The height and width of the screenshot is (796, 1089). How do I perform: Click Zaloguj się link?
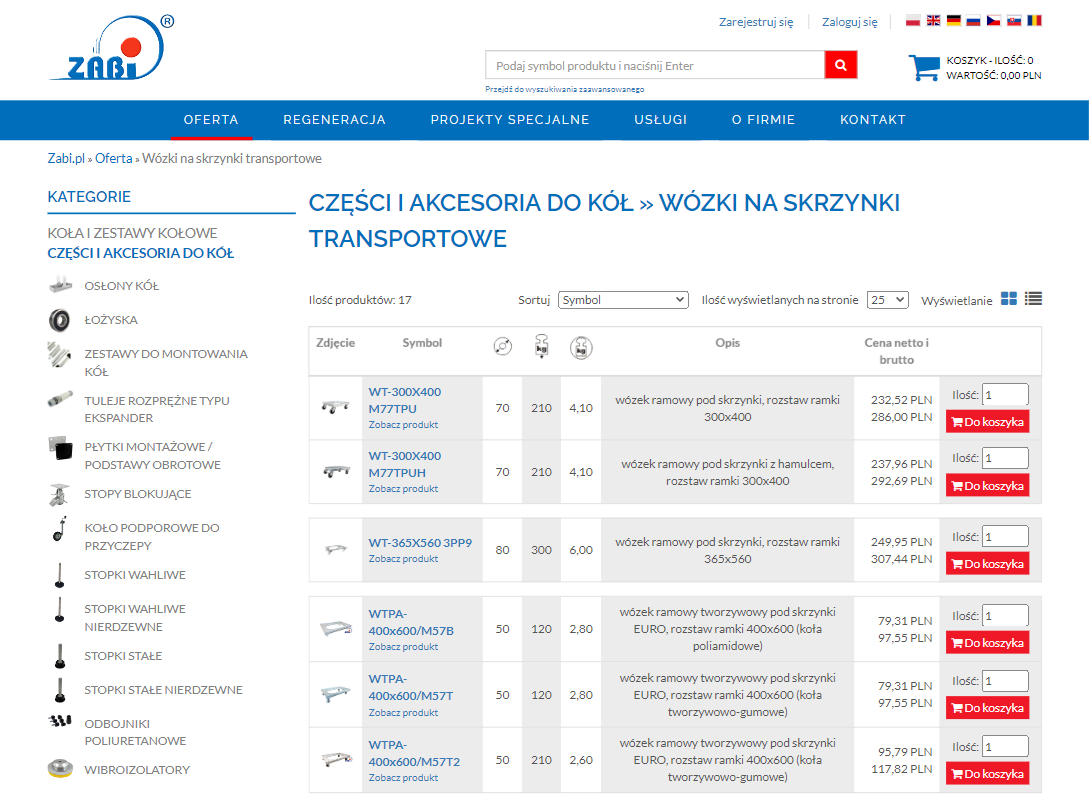(x=849, y=22)
